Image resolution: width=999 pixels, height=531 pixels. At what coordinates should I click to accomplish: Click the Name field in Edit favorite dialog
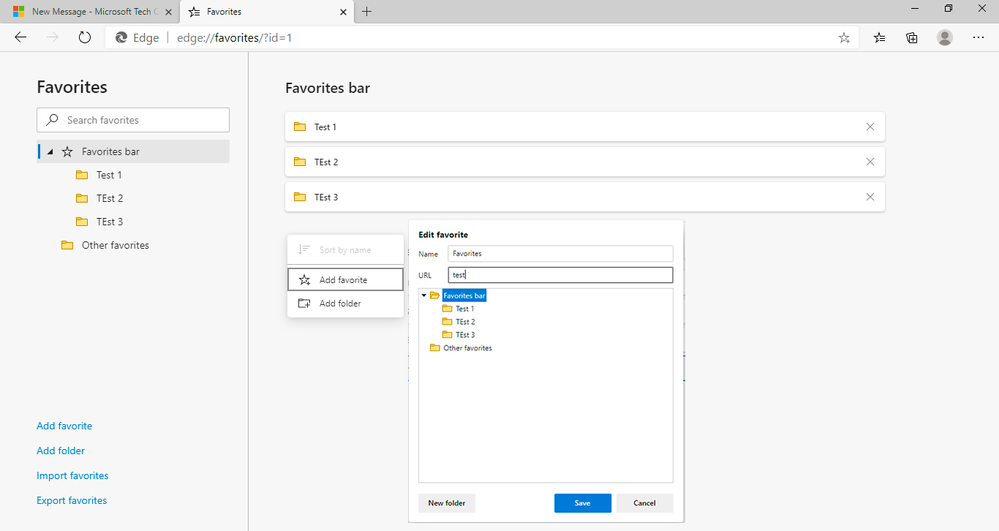point(560,254)
